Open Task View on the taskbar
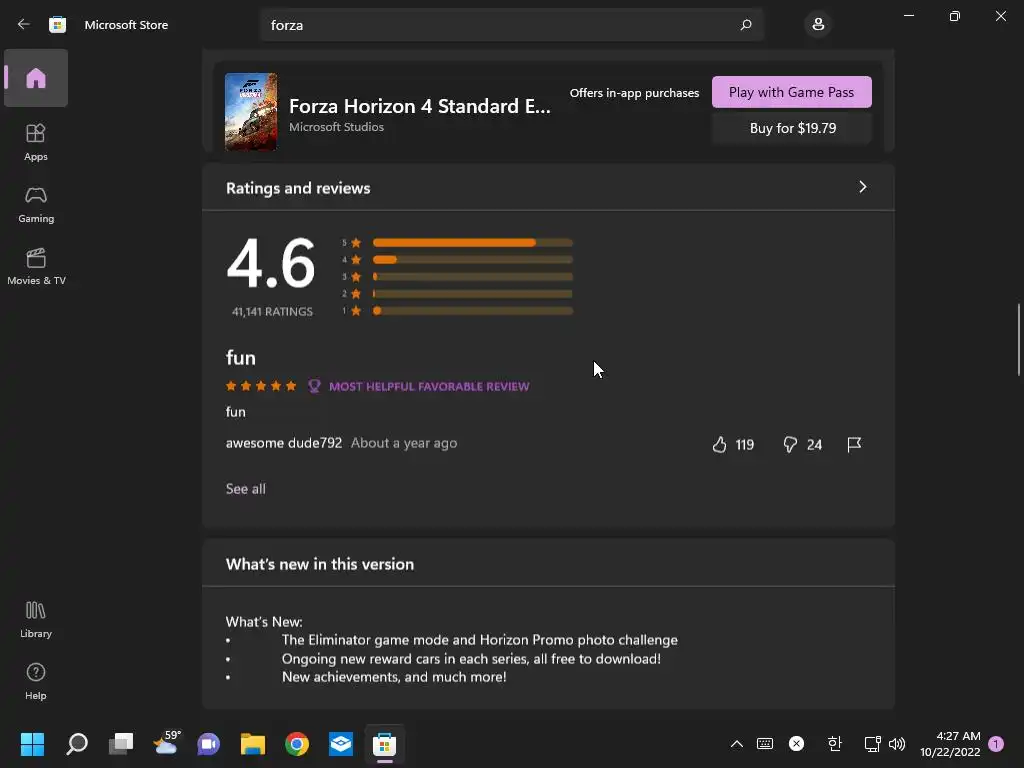This screenshot has width=1024, height=768. click(121, 744)
